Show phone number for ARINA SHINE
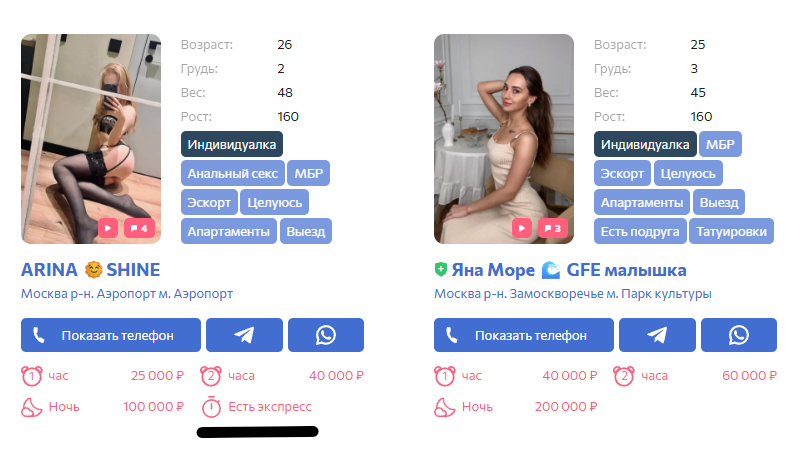Viewport: 805px width, 451px height. [x=111, y=335]
